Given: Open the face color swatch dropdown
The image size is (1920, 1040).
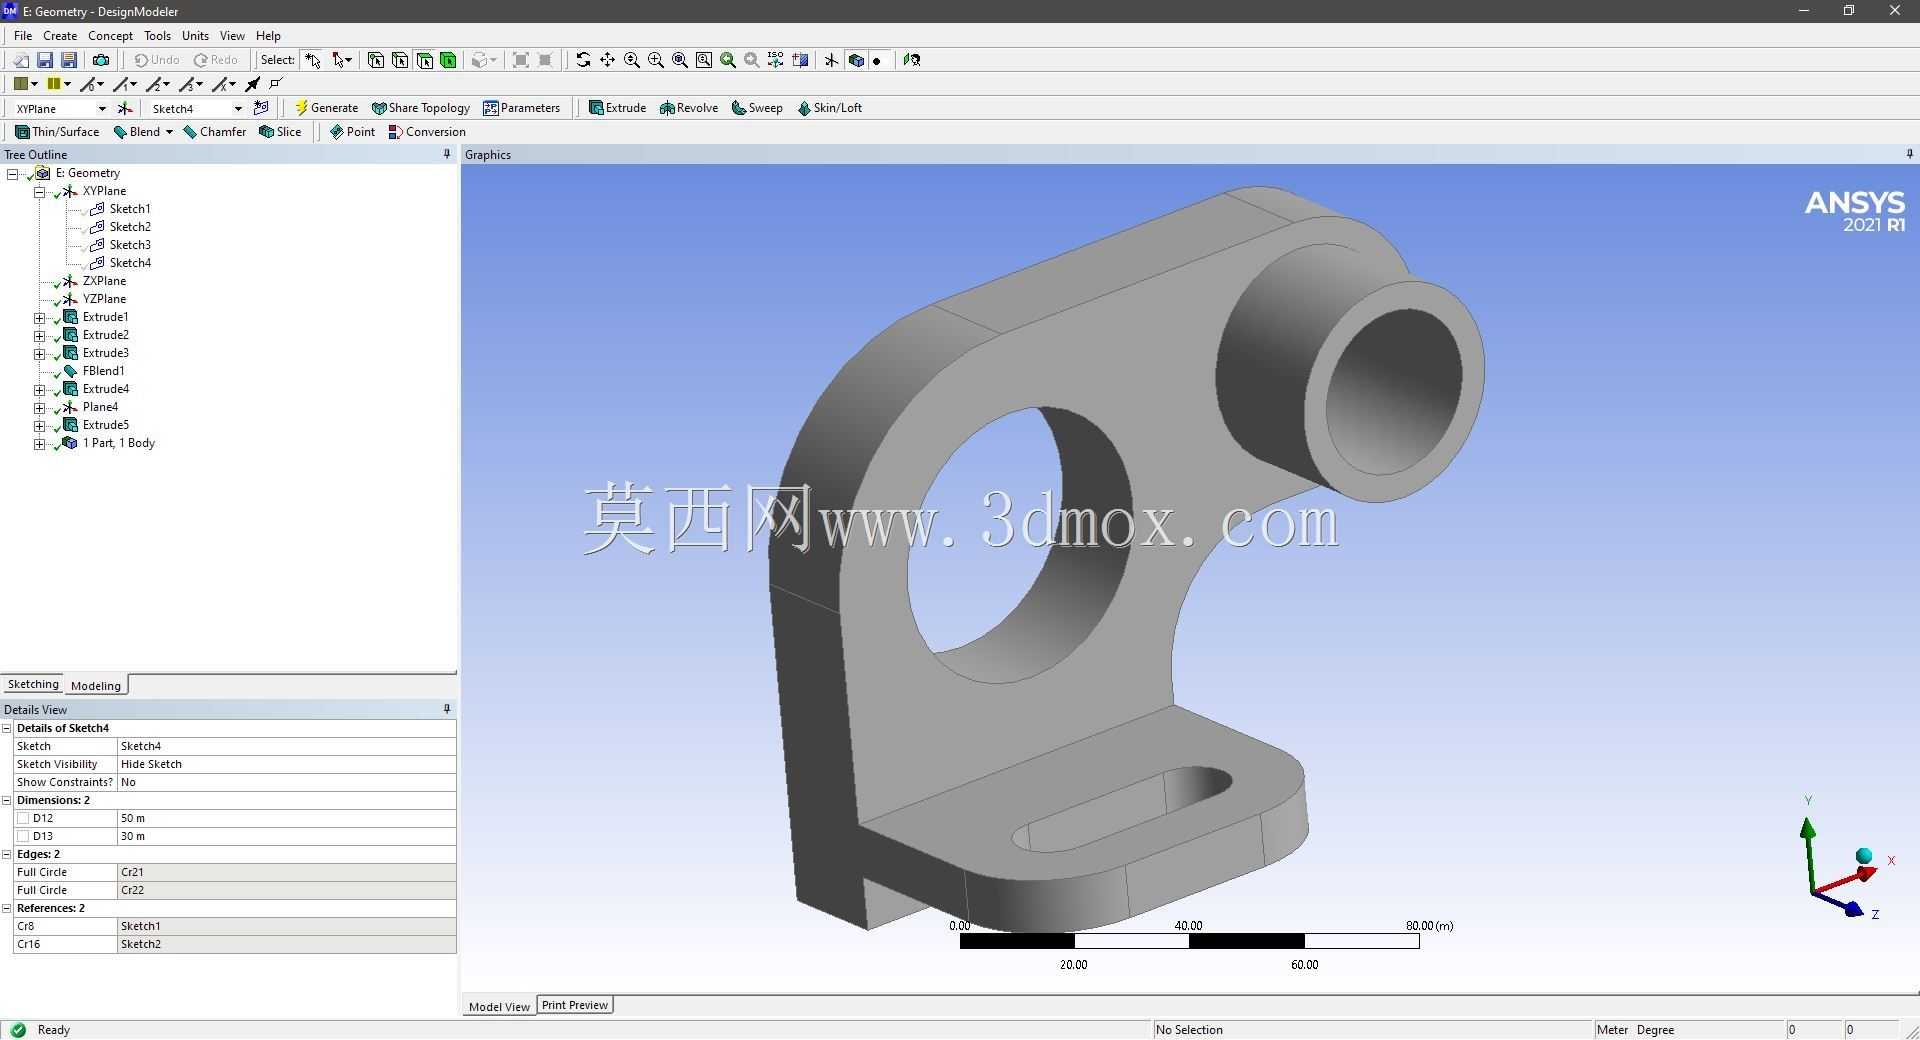Looking at the screenshot, I should [34, 84].
